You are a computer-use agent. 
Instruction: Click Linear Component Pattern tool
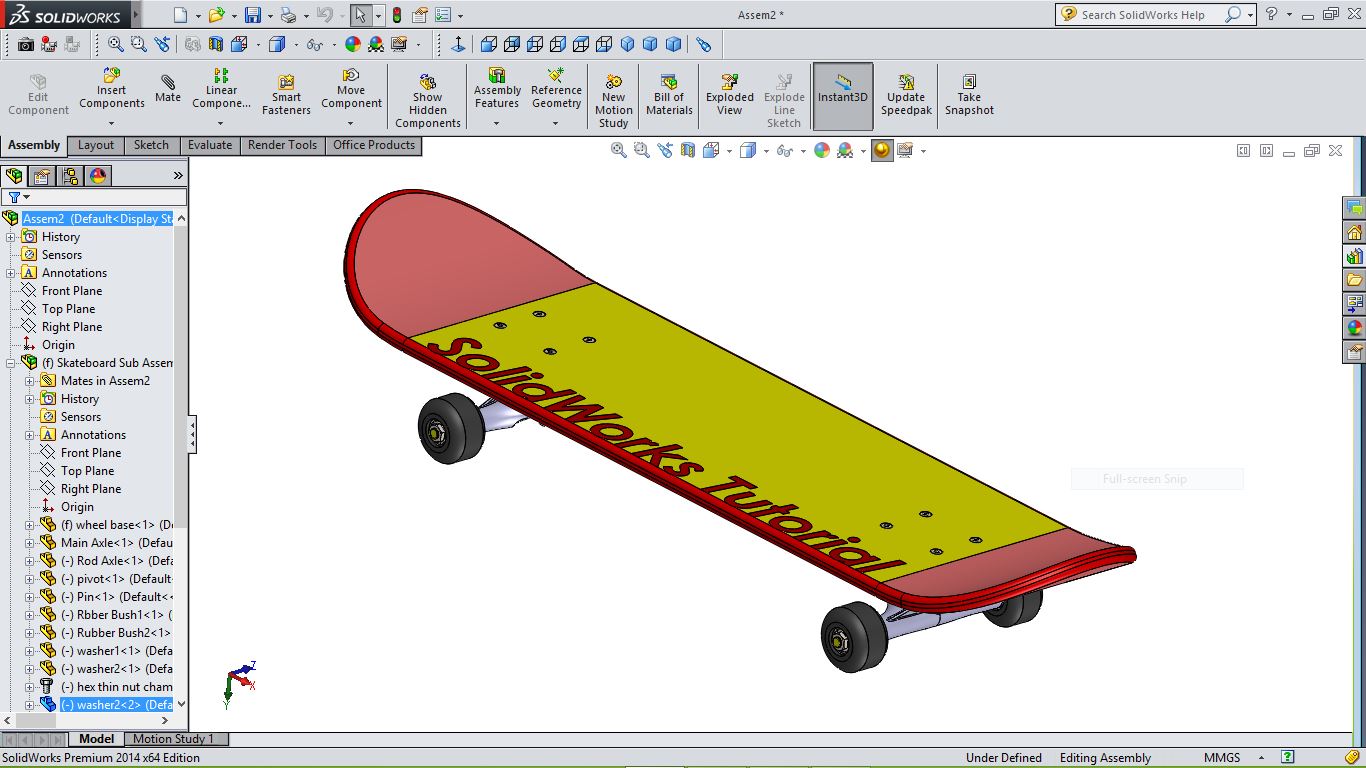222,89
